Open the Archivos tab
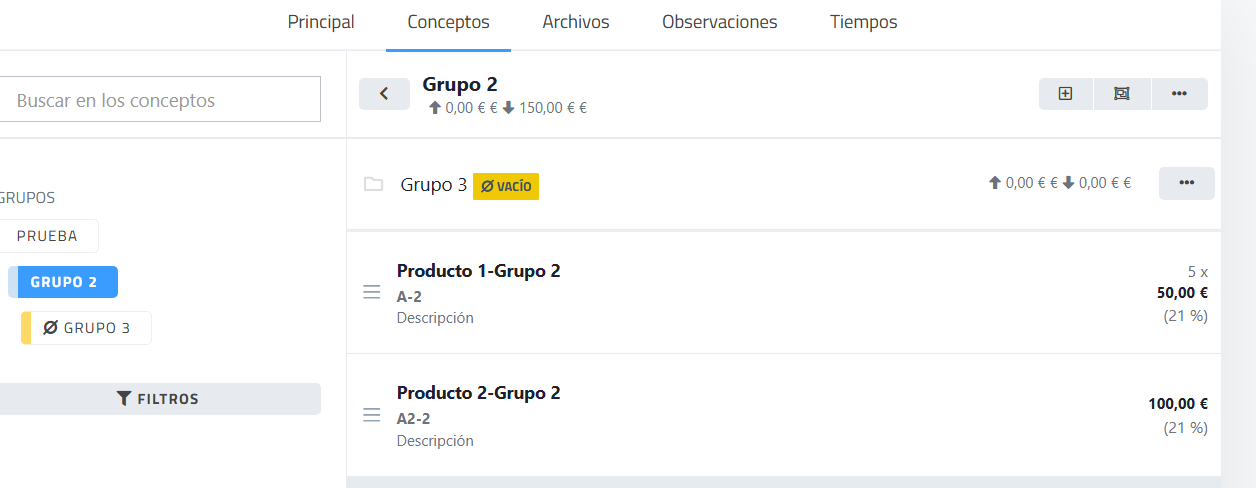The height and width of the screenshot is (488, 1256). pyautogui.click(x=576, y=22)
